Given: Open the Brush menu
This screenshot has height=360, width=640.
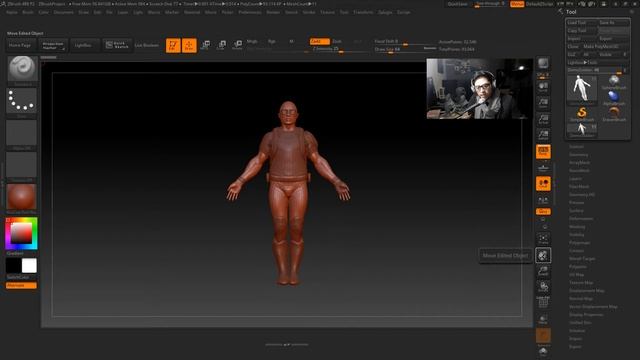Looking at the screenshot, I should click(x=28, y=12).
